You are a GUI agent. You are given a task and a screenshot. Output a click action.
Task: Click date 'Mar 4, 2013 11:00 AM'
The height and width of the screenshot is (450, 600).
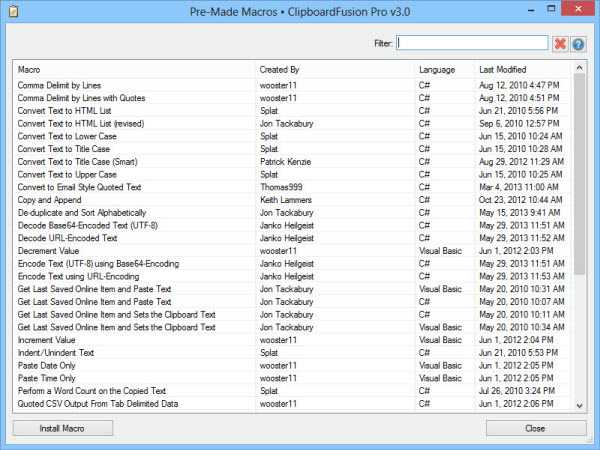coord(518,187)
